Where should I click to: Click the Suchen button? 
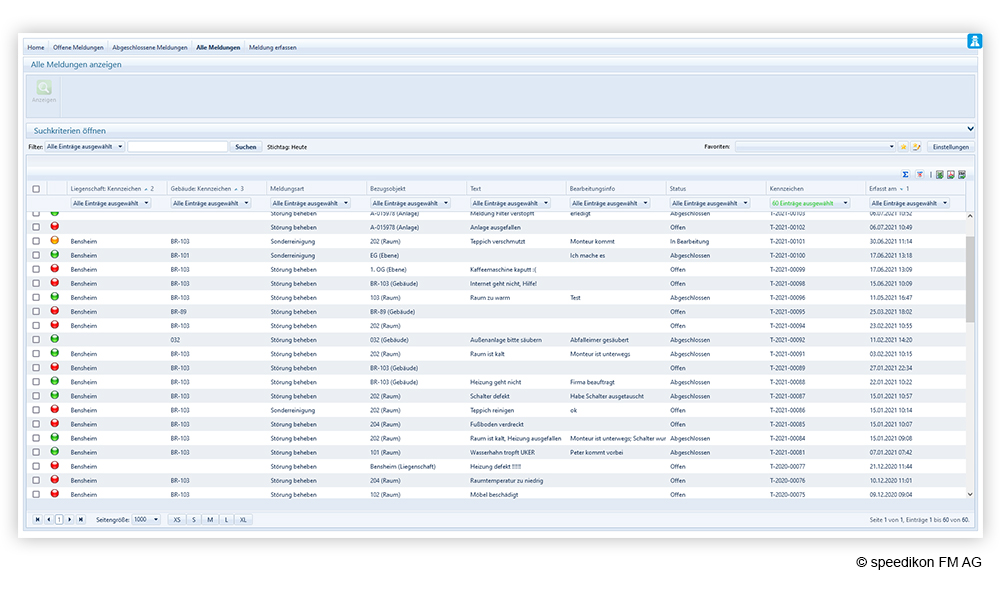pos(246,147)
